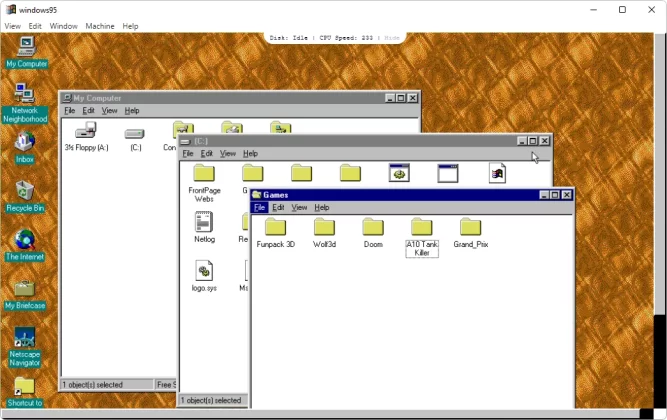Open the emulator top-bar View menu
667x420 pixels.
coord(12,26)
